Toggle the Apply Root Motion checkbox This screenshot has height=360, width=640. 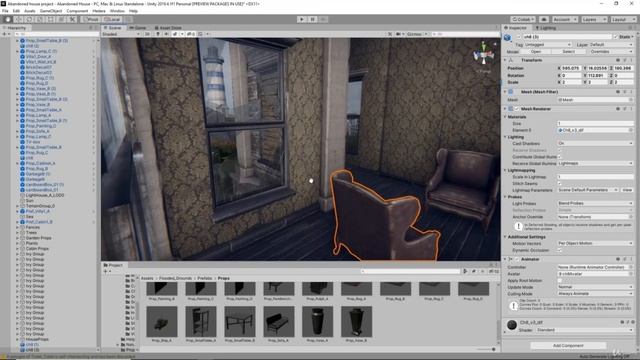(560, 281)
